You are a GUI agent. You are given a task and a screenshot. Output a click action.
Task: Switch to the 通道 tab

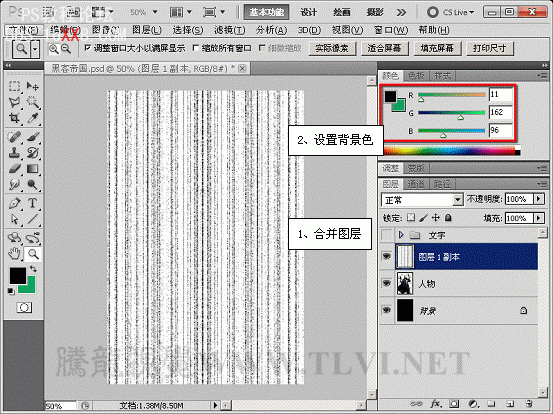tap(416, 184)
